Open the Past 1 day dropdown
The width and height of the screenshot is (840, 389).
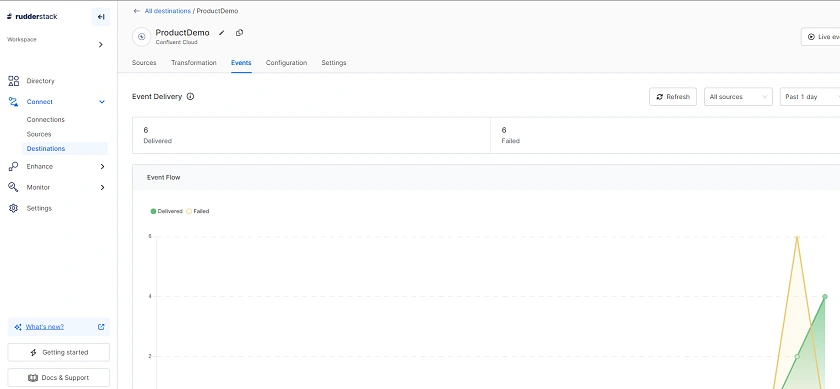[810, 96]
